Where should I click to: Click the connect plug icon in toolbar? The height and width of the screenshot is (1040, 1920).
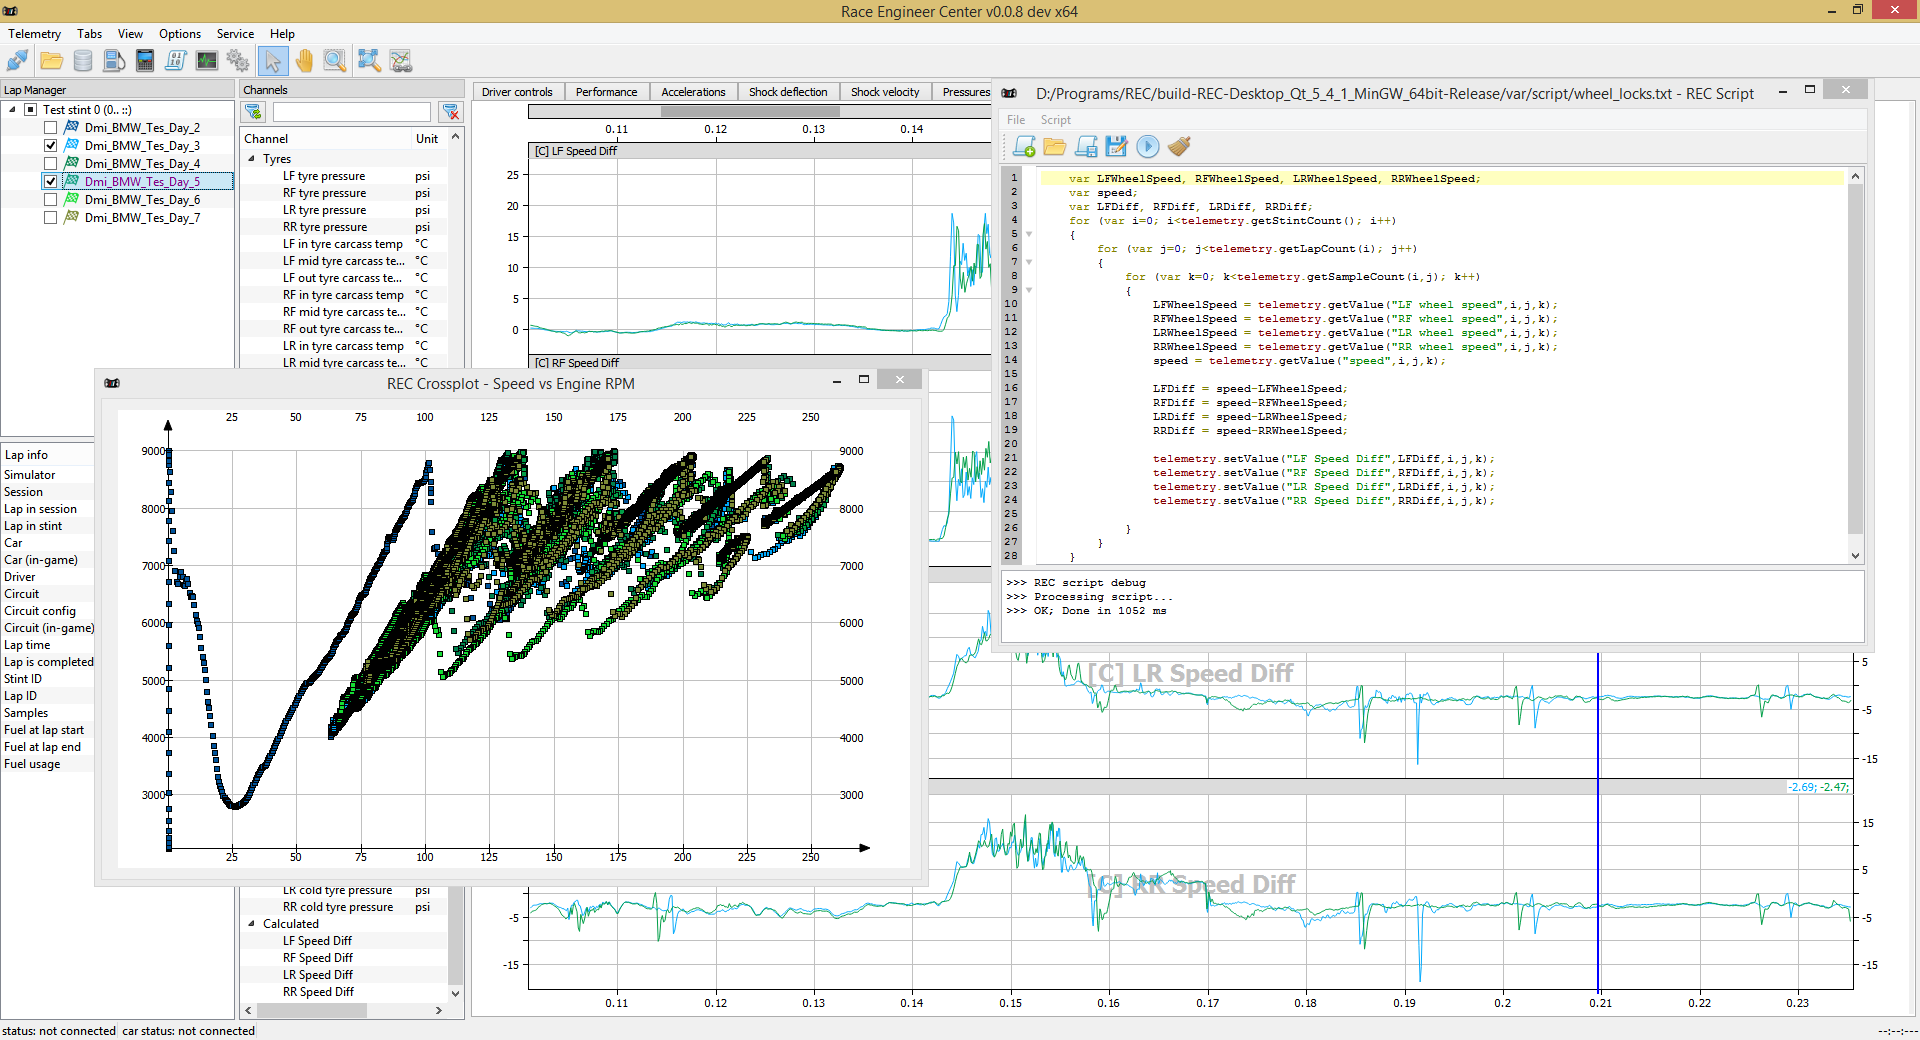pos(18,61)
